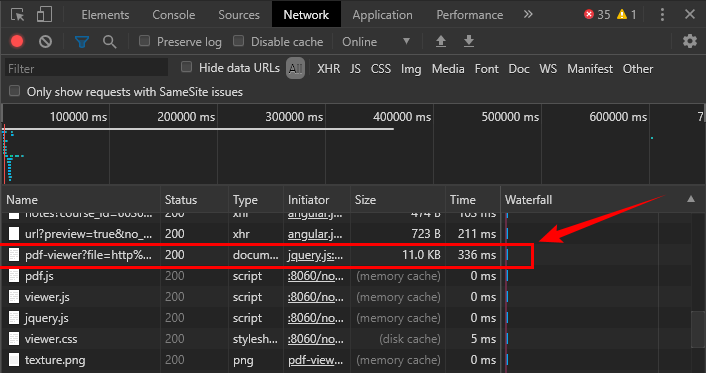Toggle the filter funnel icon

pos(82,42)
